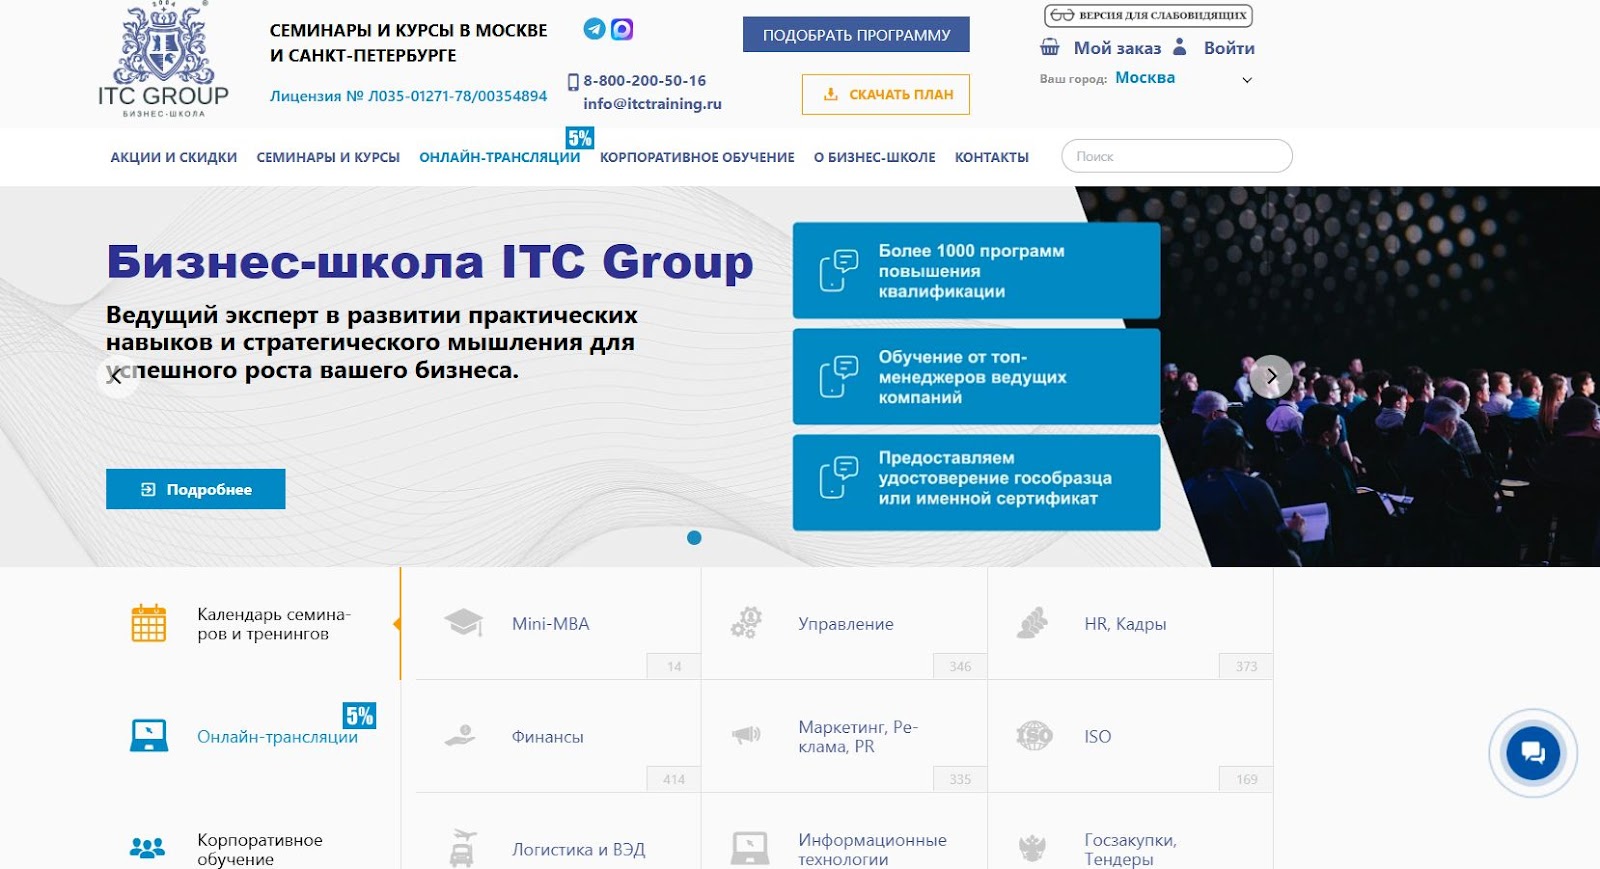
Task: Select the Маркетинг megaphone icon
Action: [x=746, y=736]
